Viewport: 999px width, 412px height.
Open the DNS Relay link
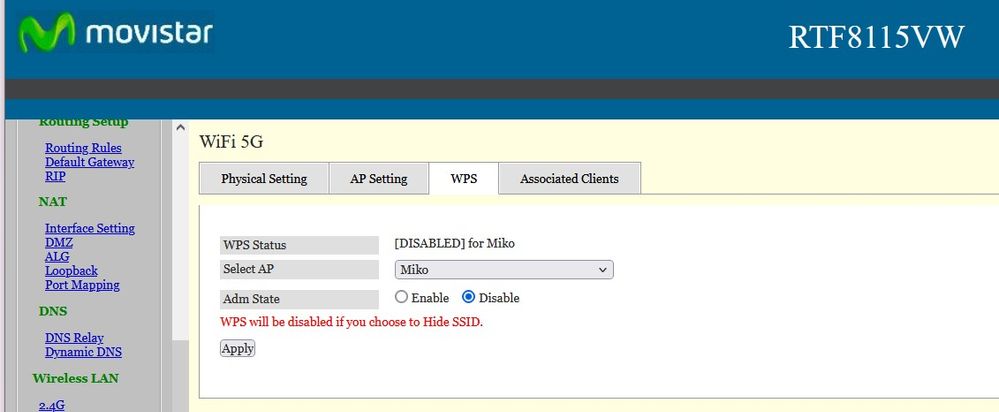click(x=74, y=338)
